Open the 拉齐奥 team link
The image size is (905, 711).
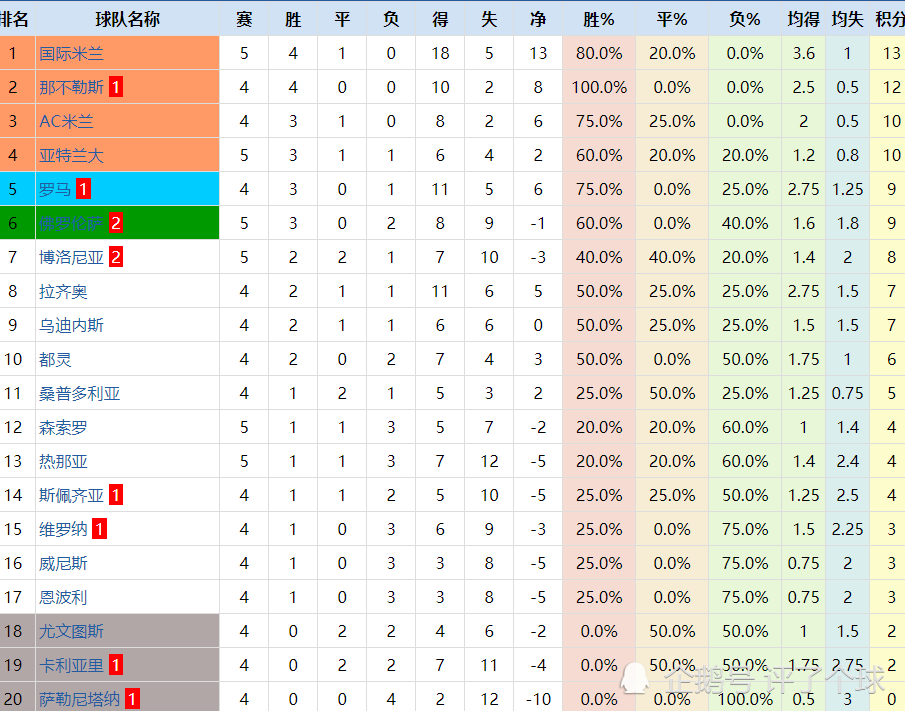[x=63, y=292]
